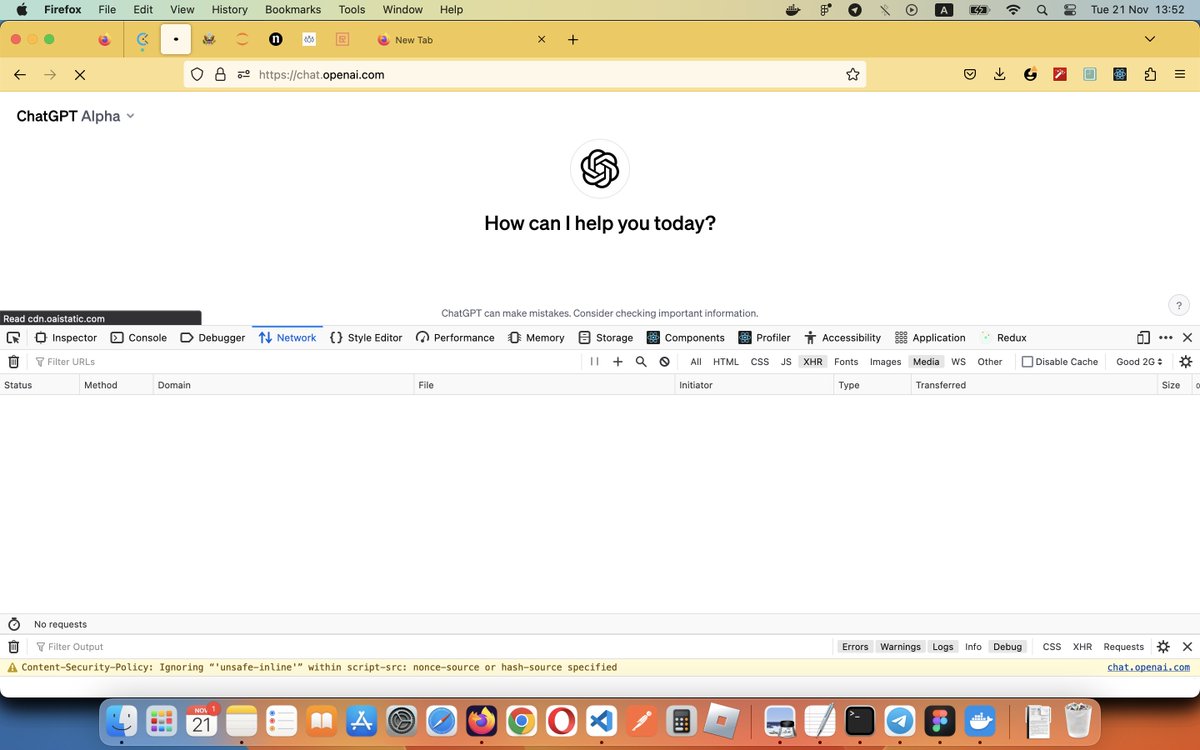Open the React Components panel
1200x750 pixels.
click(x=686, y=338)
